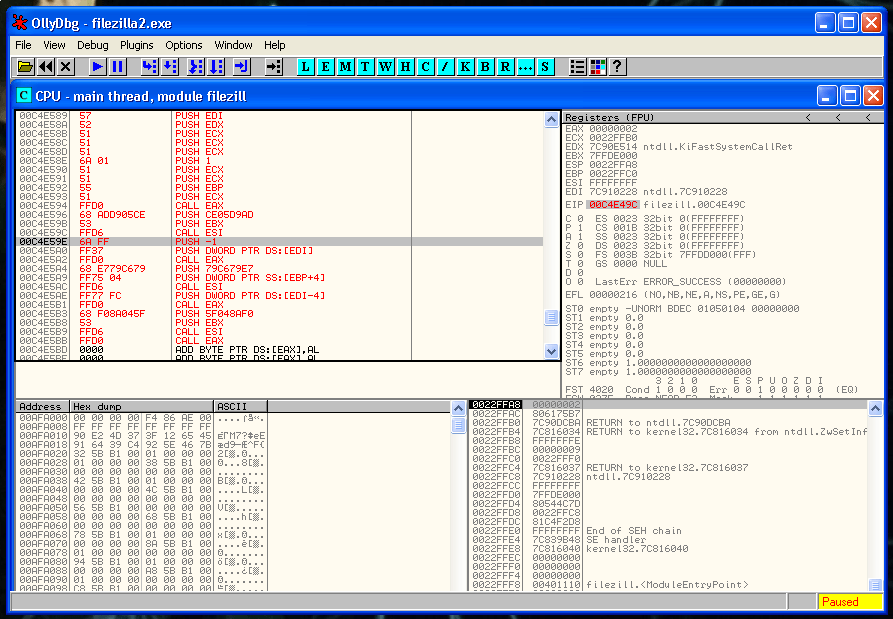Click the Close program X toolbar icon
This screenshot has height=619, width=893.
pyautogui.click(x=66, y=67)
